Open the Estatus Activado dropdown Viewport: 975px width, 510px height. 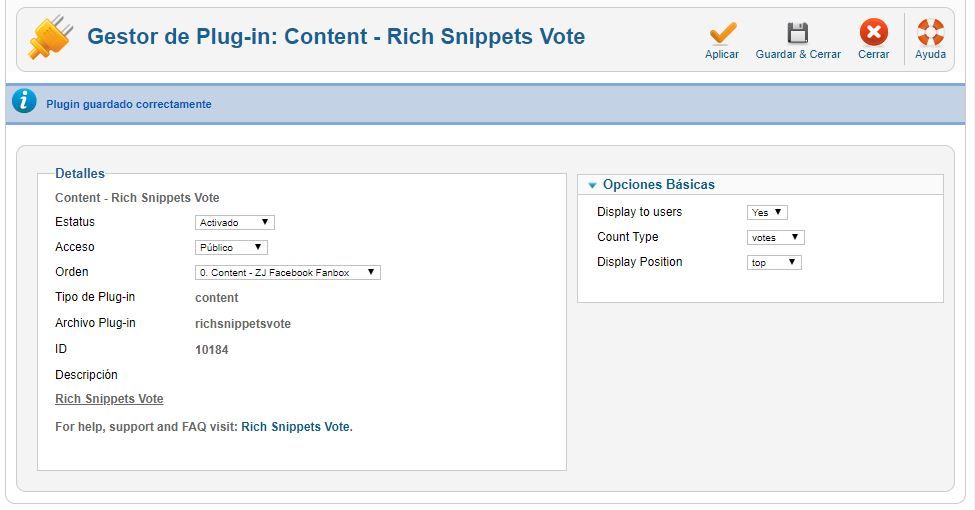point(234,223)
